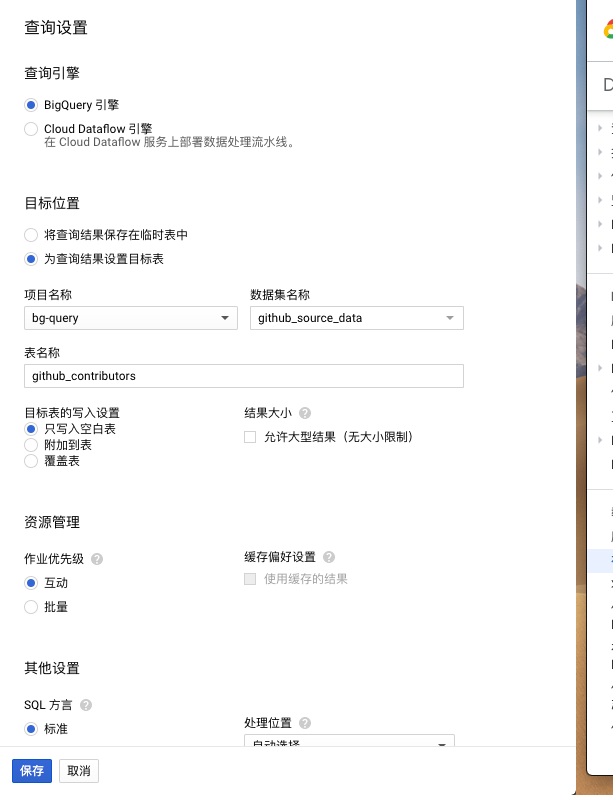Select 标准 SQL dialect radio
Screen dimensions: 613x795
tap(31, 729)
